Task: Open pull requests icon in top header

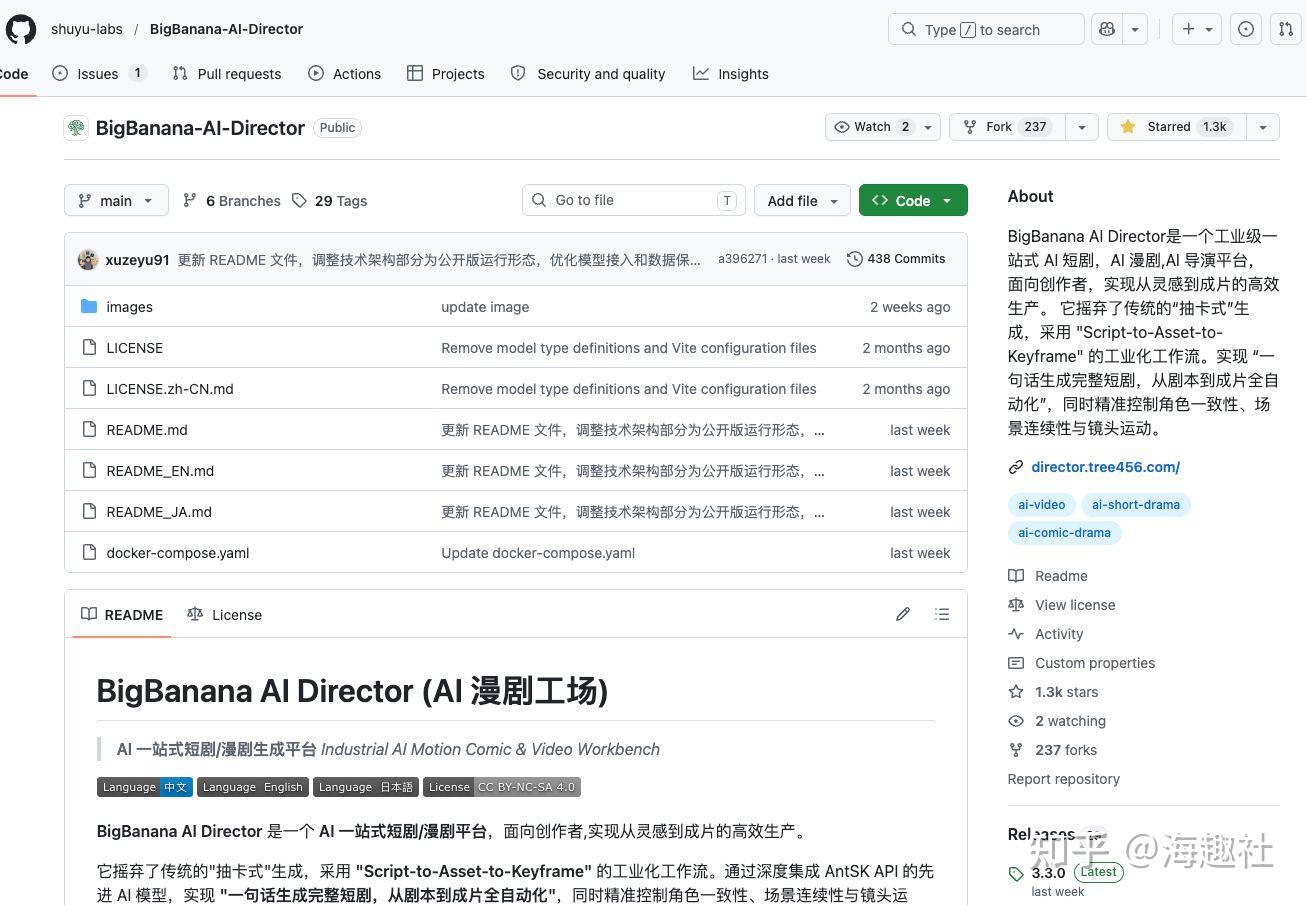Action: [1286, 29]
